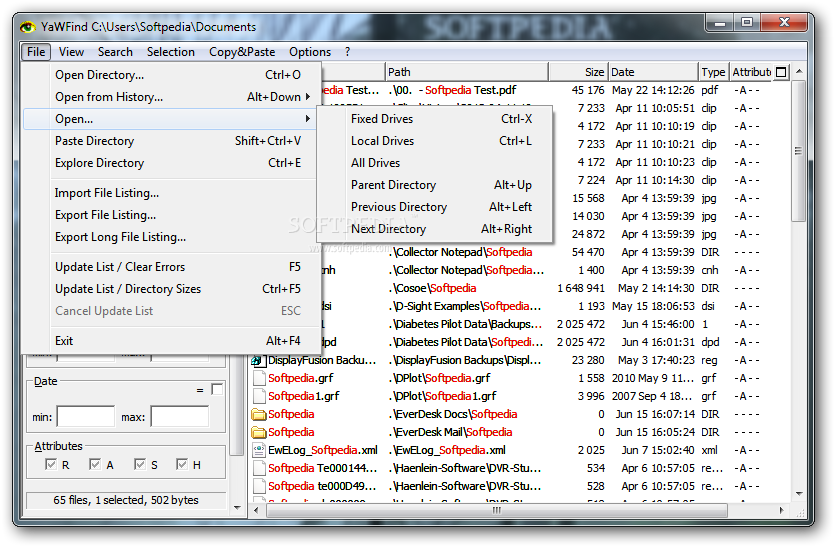Open the File menu
This screenshot has width=835, height=547.
(36, 52)
